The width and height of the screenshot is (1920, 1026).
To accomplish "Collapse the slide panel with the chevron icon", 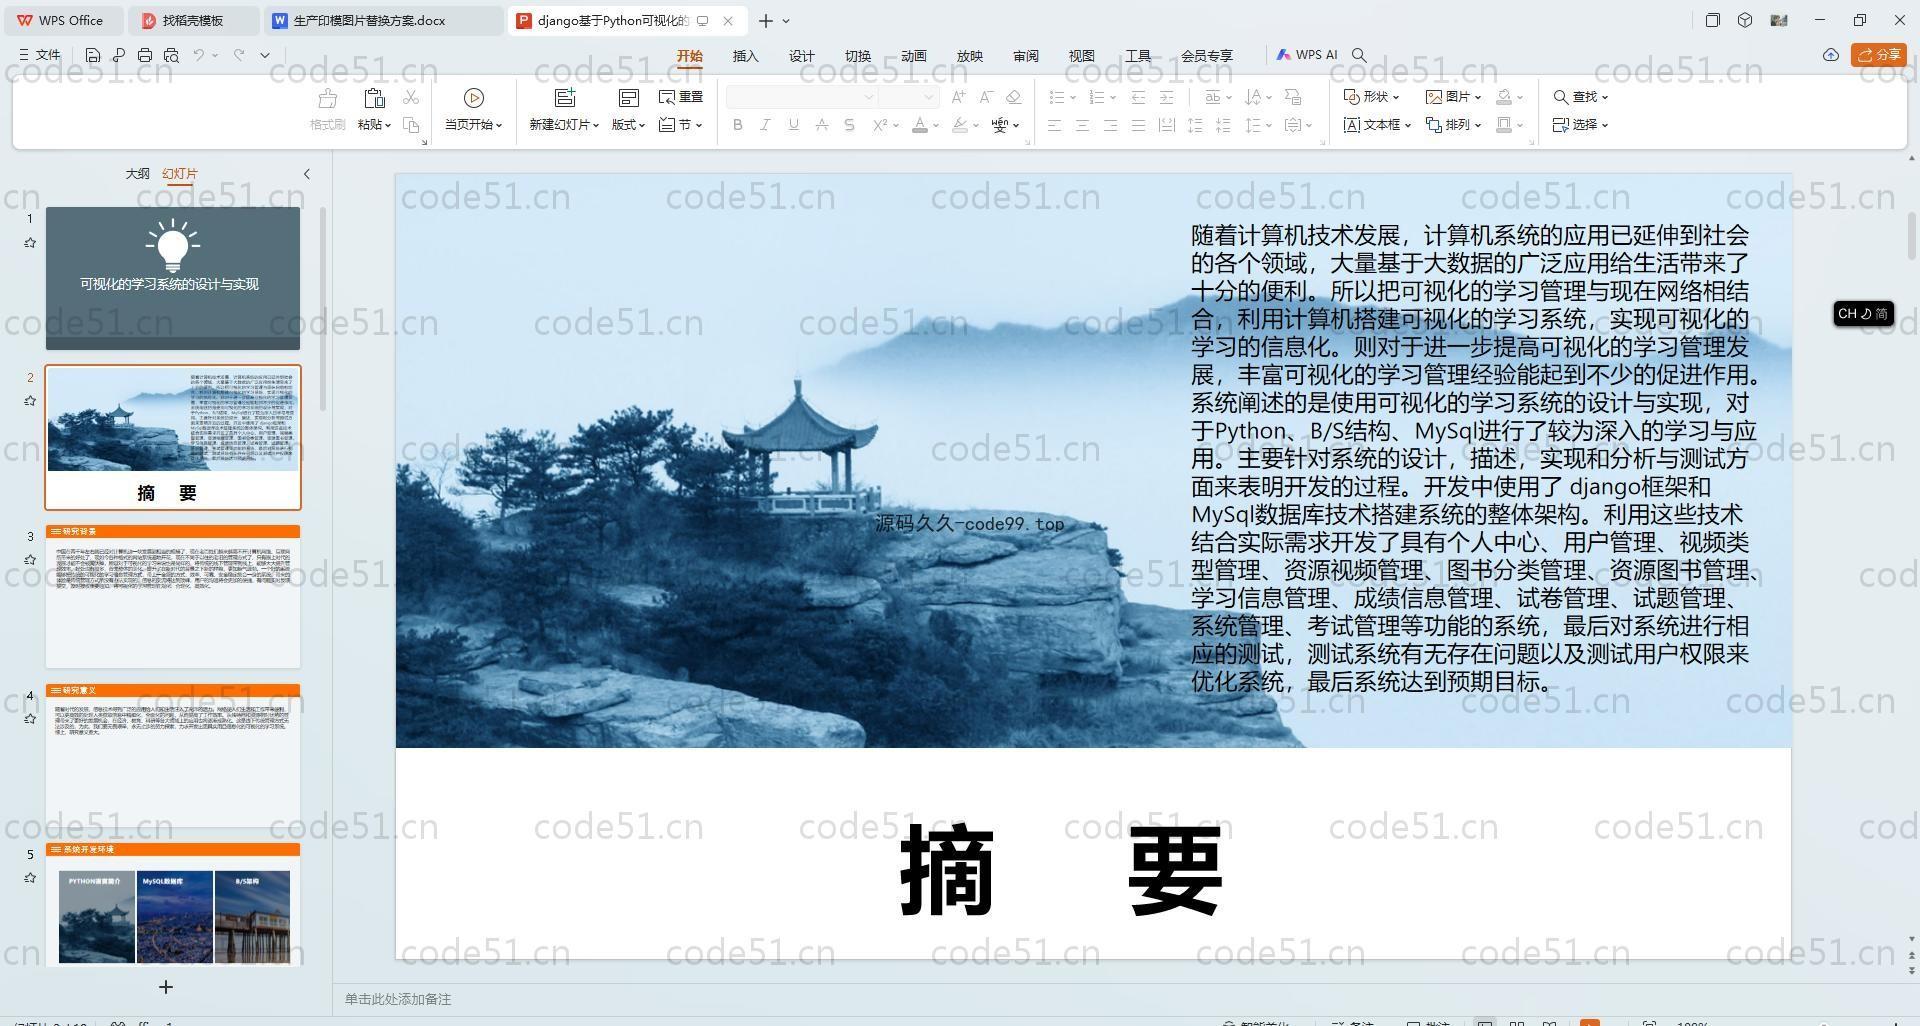I will tap(307, 174).
